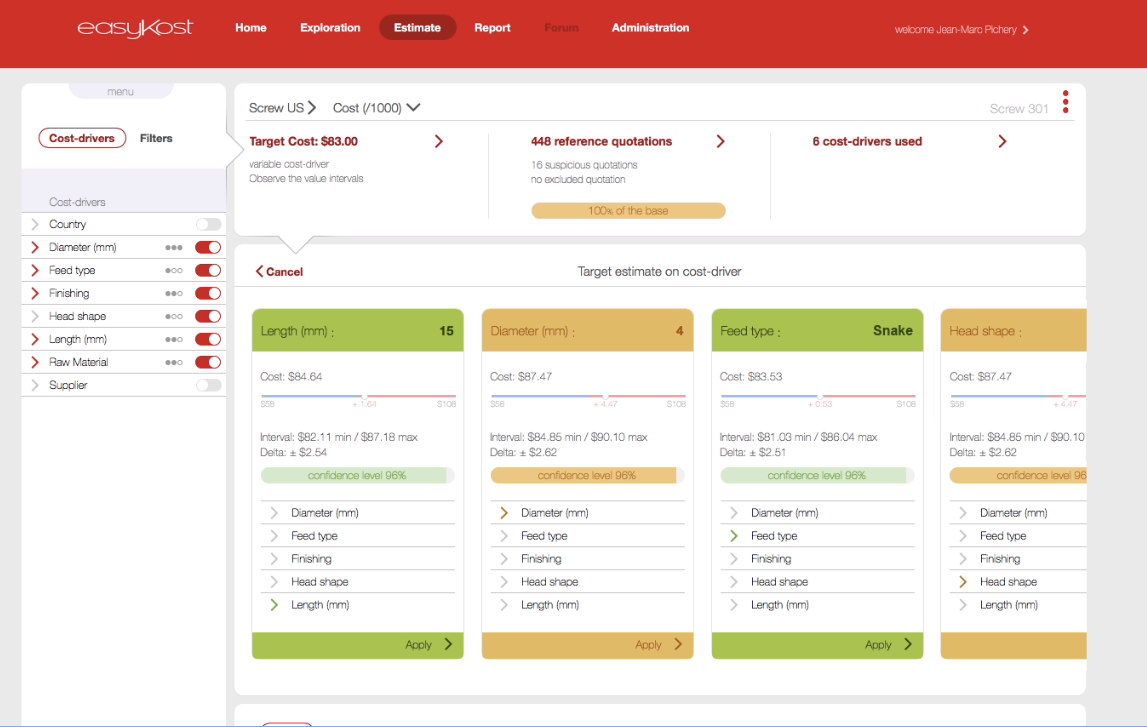The width and height of the screenshot is (1147, 727).
Task: Open the Report tab
Action: coord(492,28)
